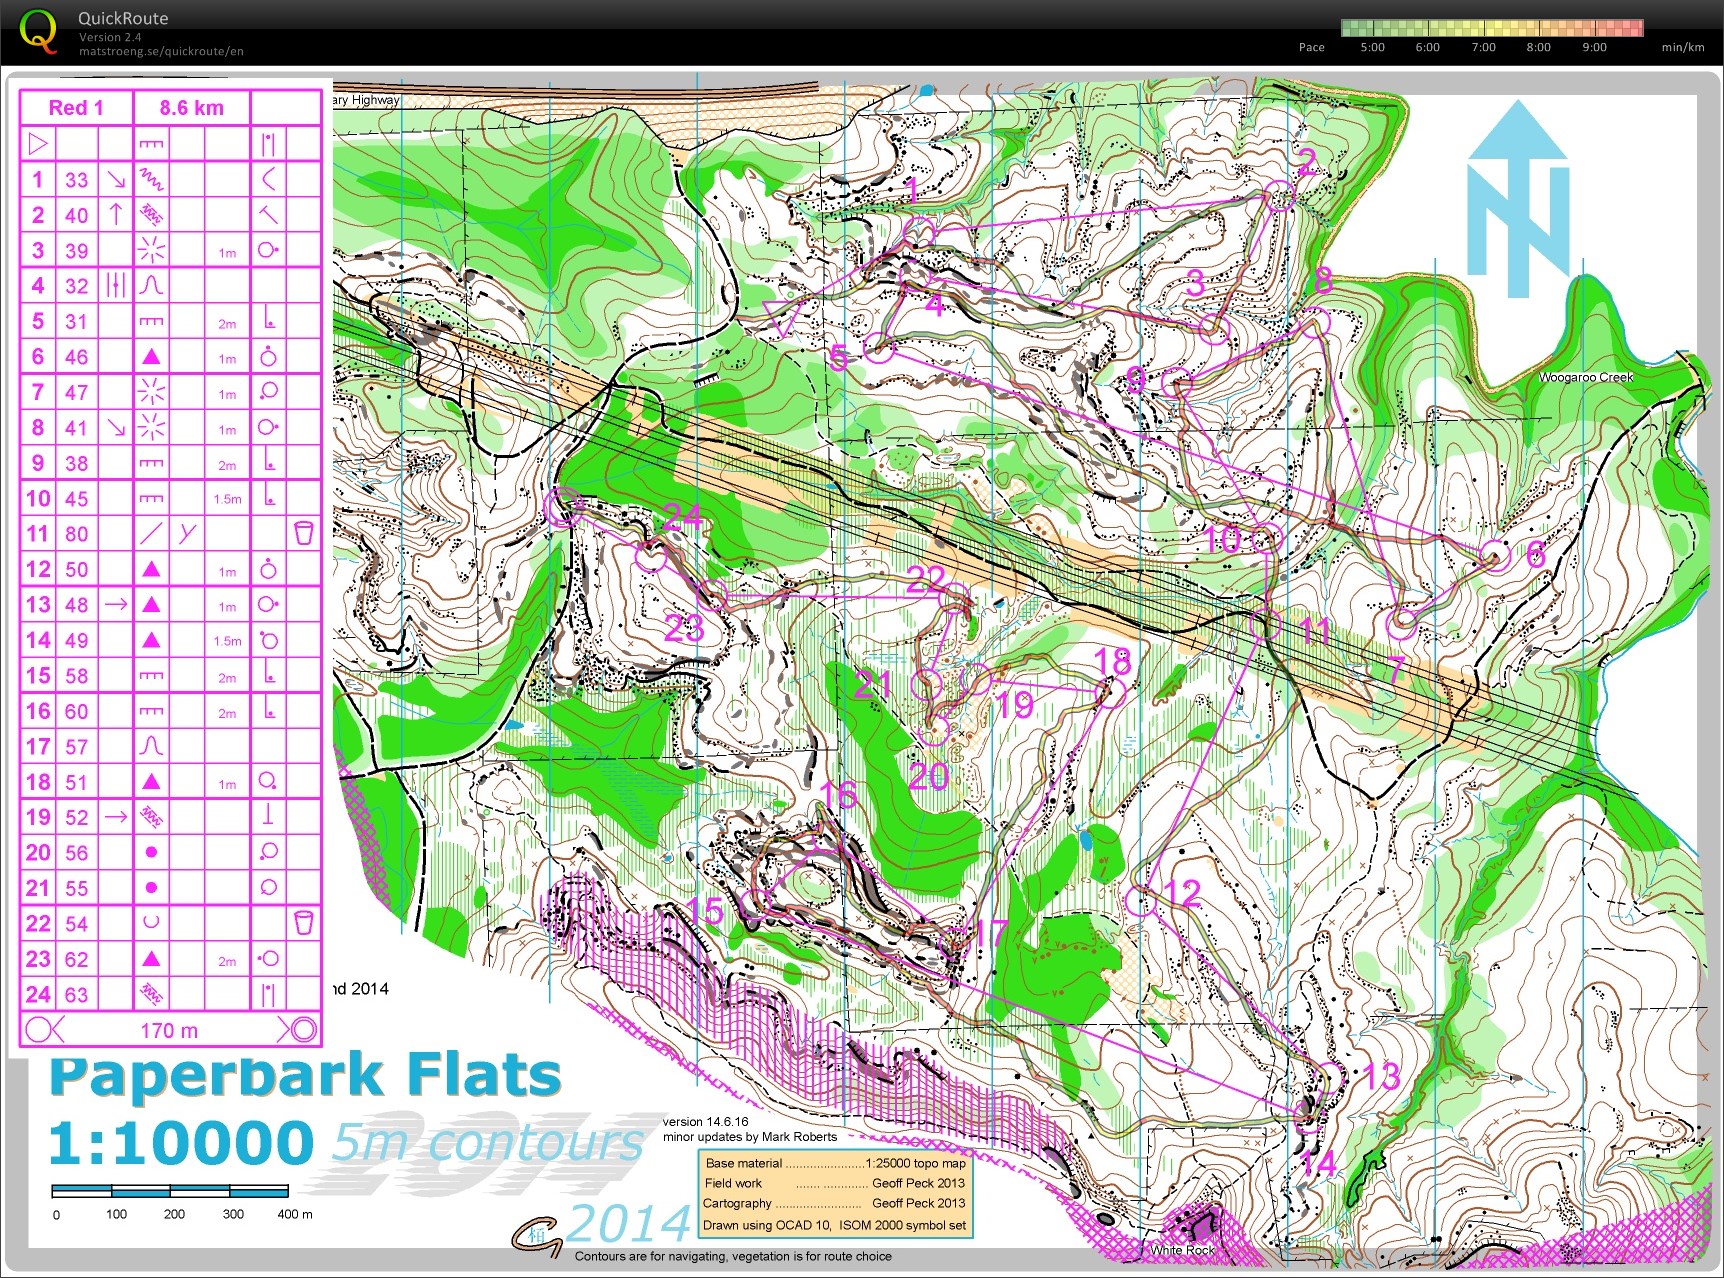
Task: Click the pace color gradient scale
Action: click(1494, 27)
